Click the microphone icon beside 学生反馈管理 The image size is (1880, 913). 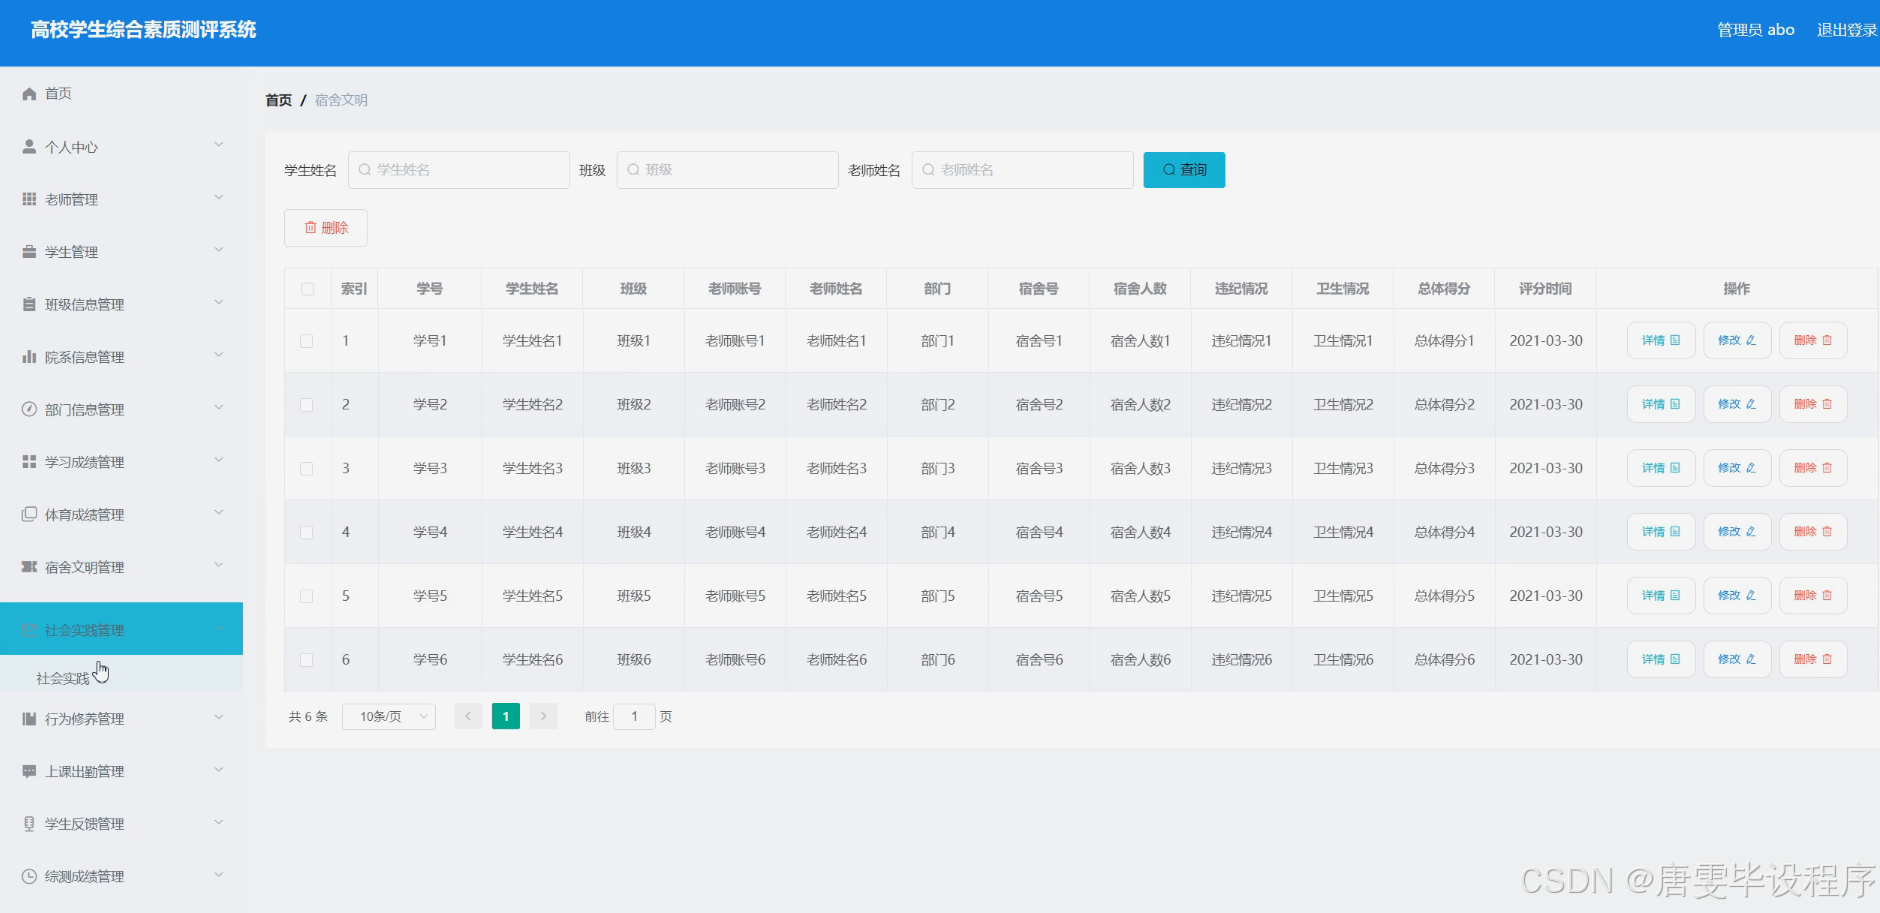click(x=29, y=824)
